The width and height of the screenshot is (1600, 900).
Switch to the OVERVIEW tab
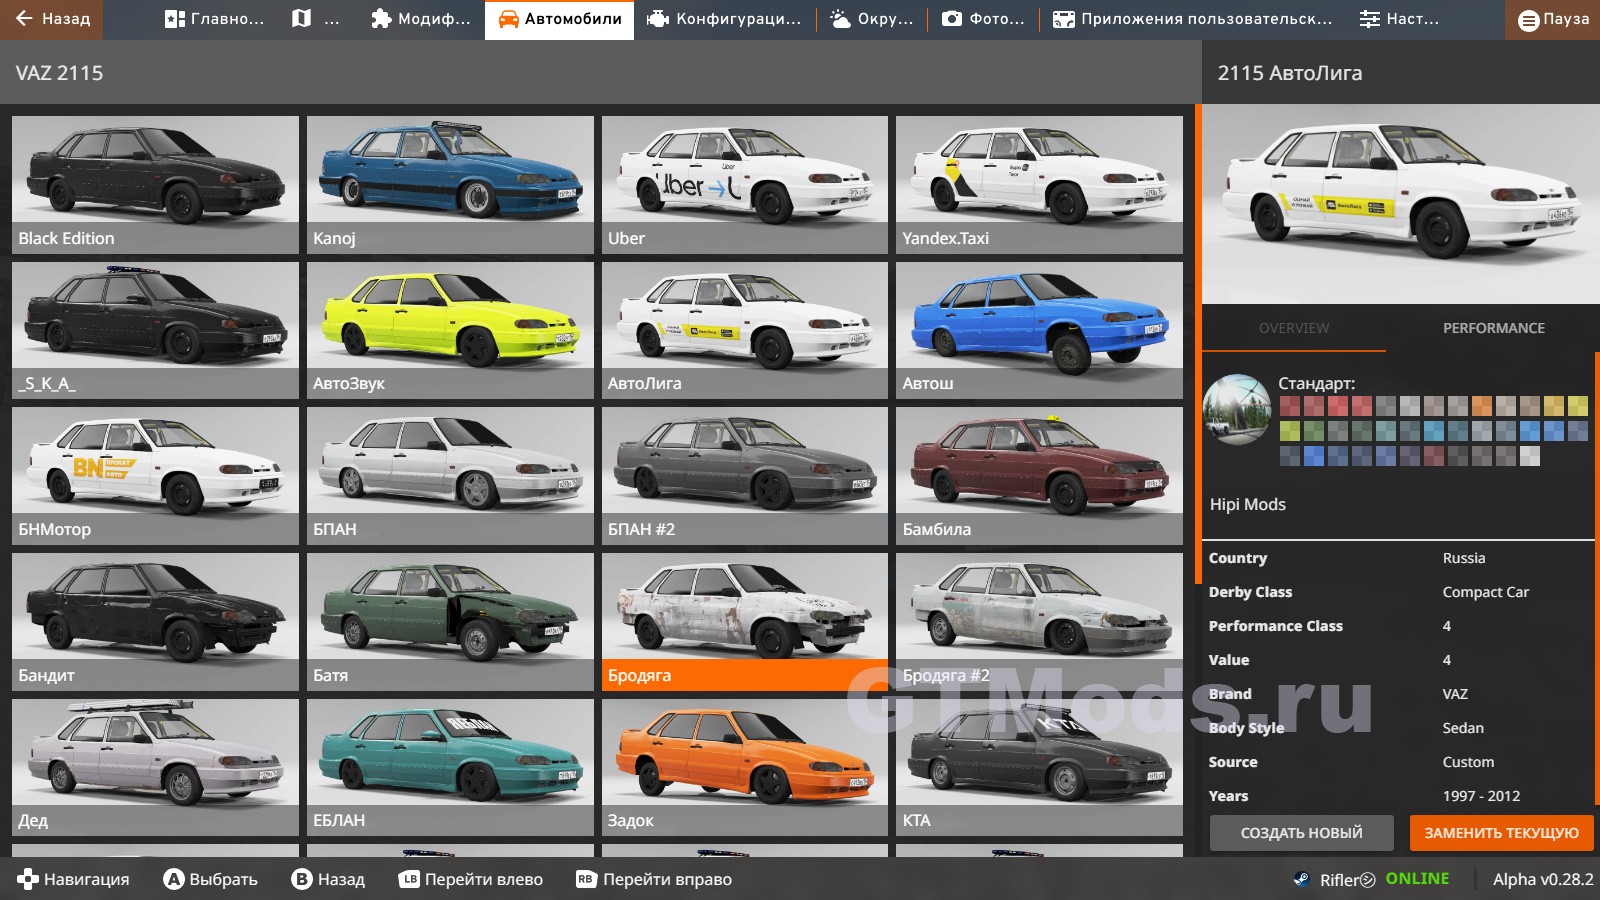1294,328
